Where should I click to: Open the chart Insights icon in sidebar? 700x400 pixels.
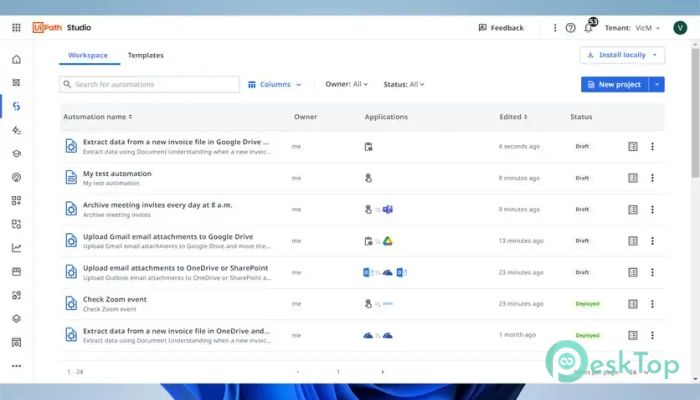click(x=17, y=248)
